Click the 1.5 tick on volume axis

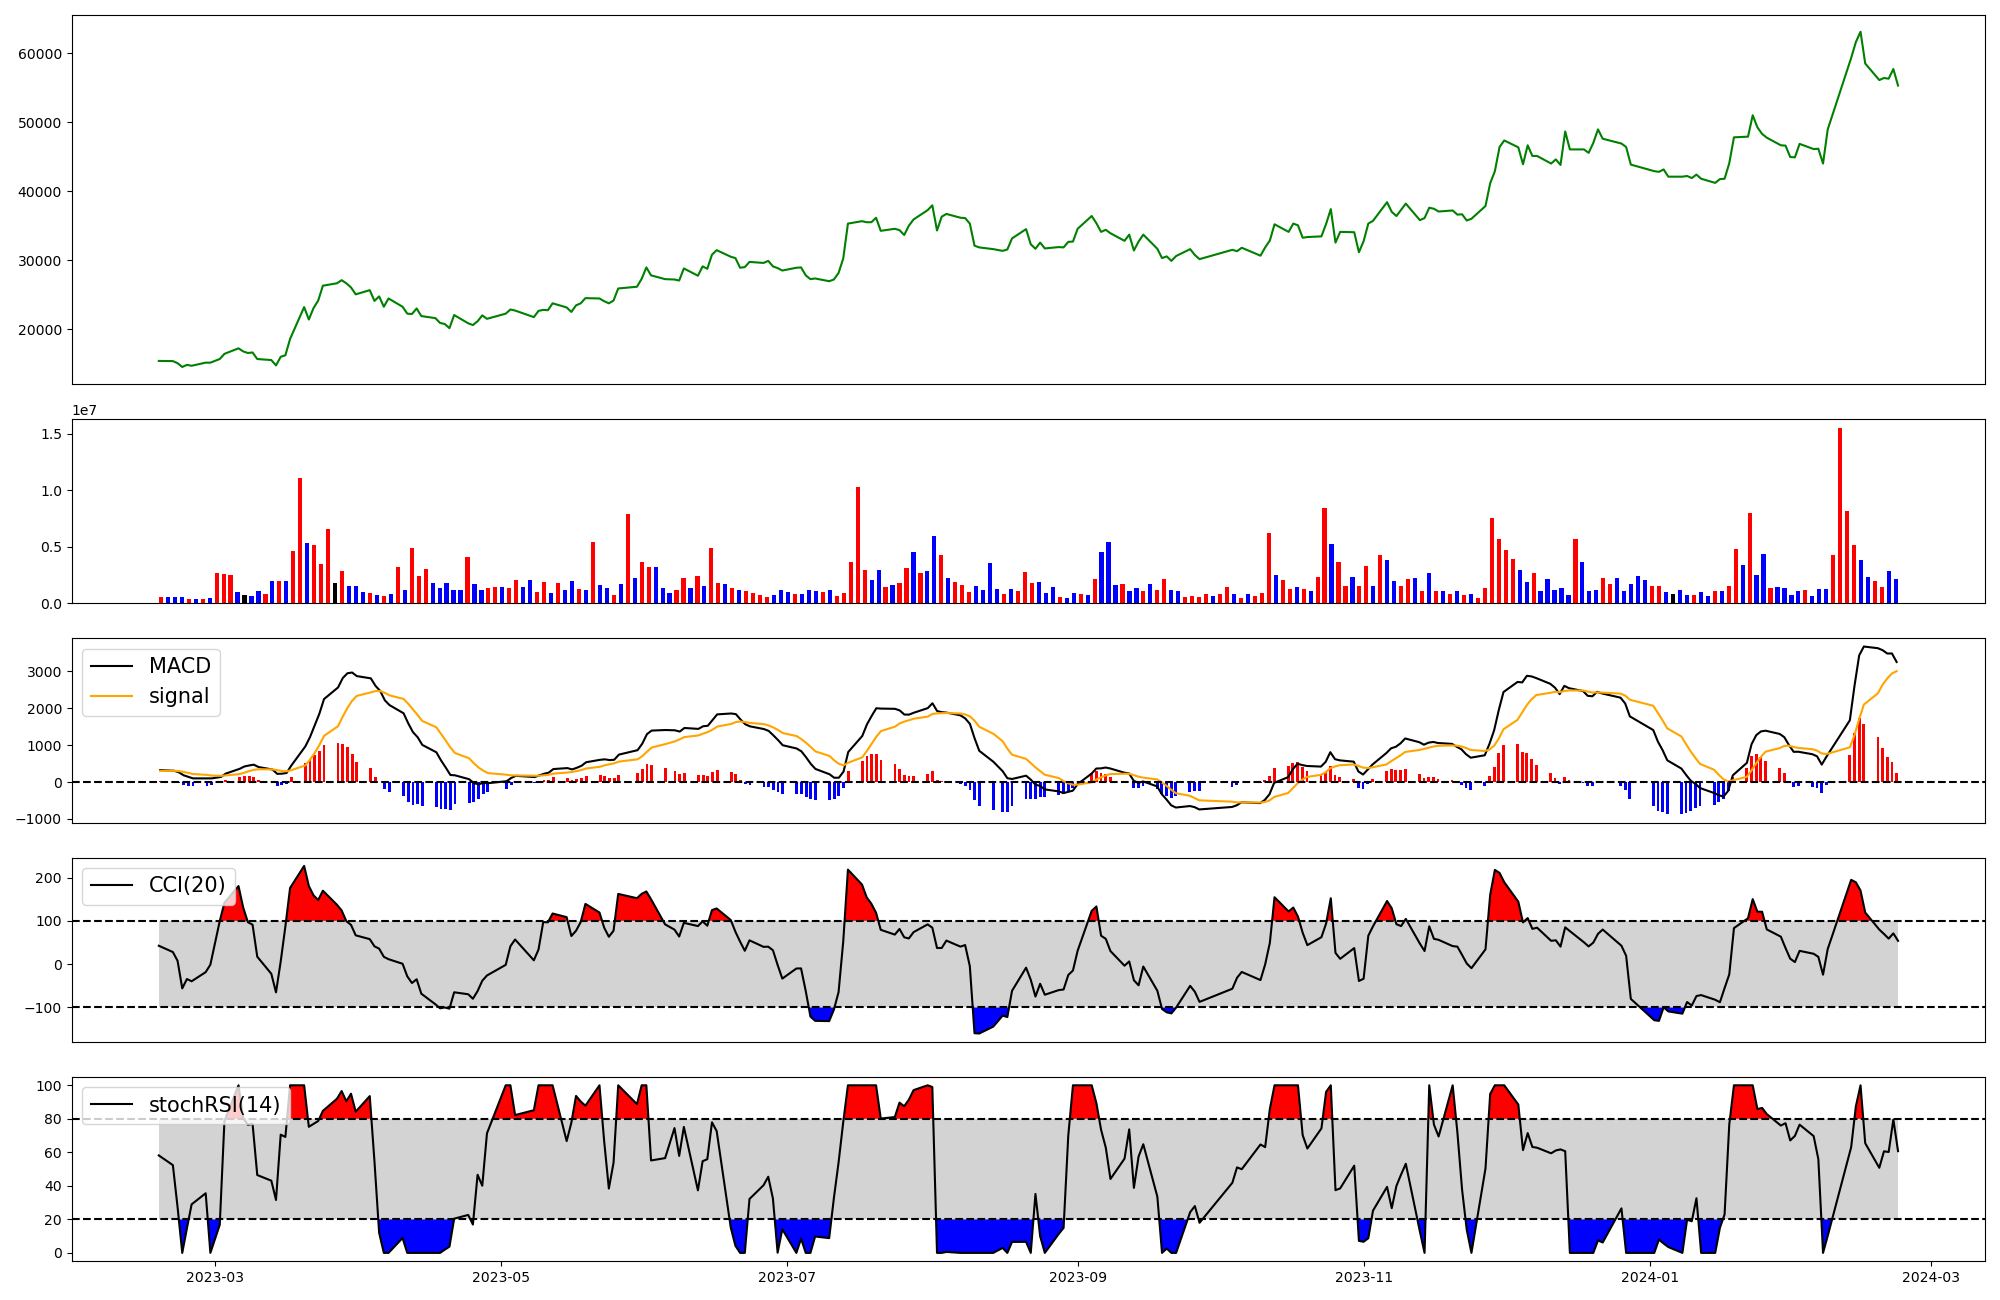(52, 435)
